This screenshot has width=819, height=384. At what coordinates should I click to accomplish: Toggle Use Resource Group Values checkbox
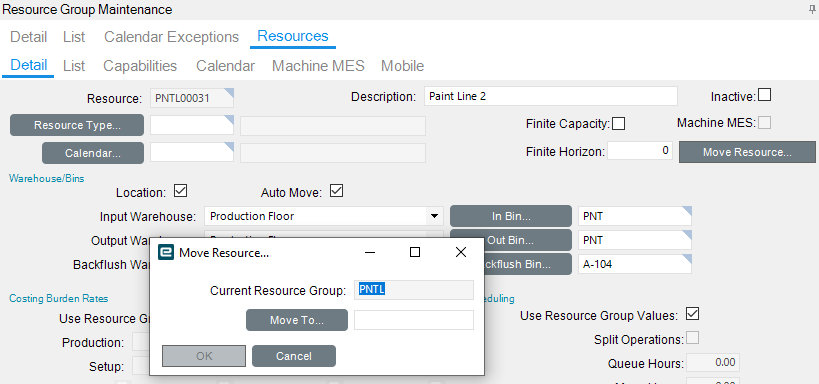tap(693, 314)
